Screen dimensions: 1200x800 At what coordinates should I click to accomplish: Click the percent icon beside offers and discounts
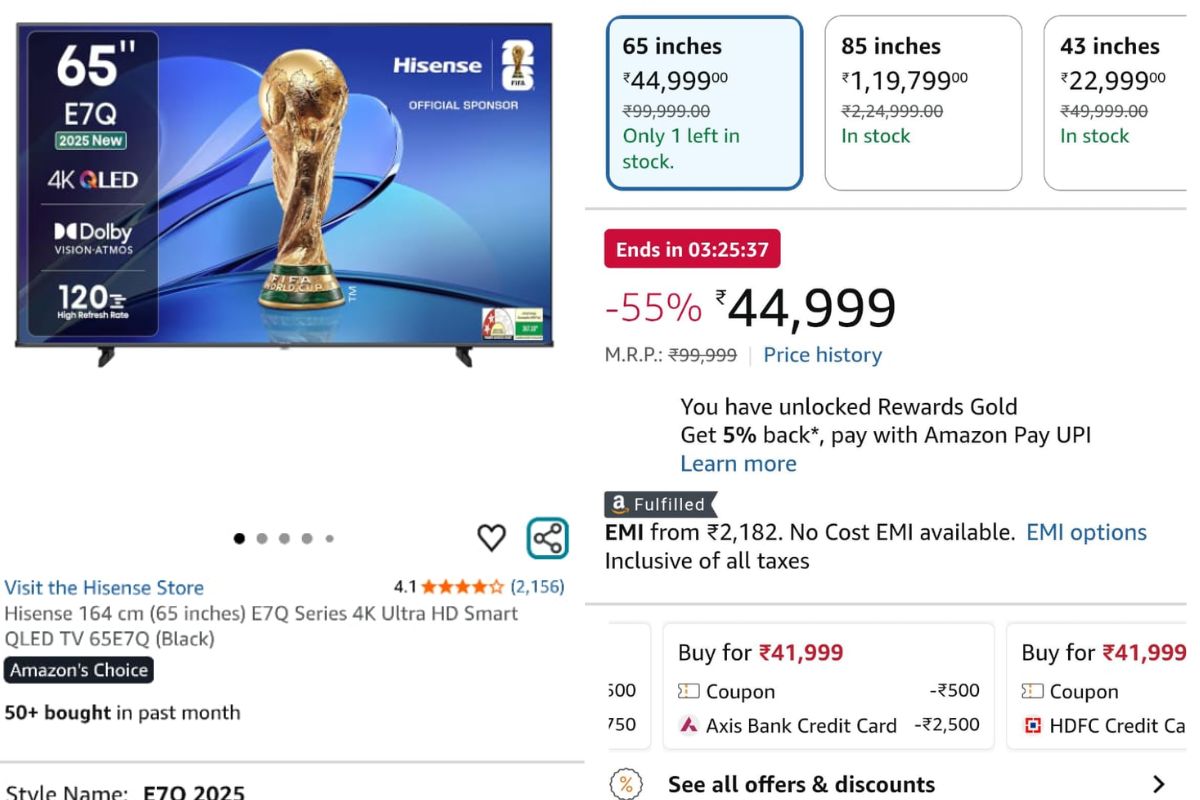[x=628, y=784]
